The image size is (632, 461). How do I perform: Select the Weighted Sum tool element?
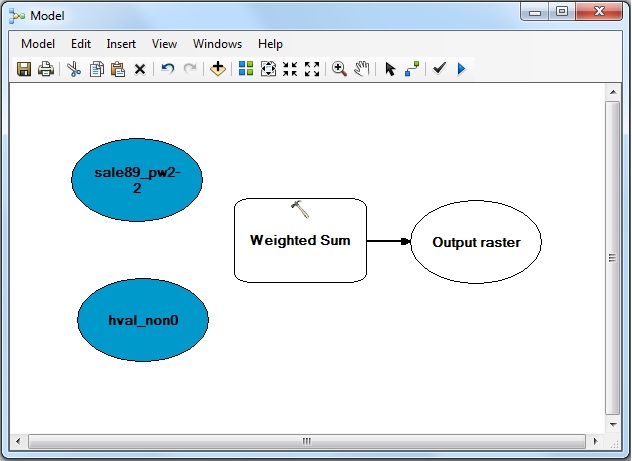click(x=300, y=241)
